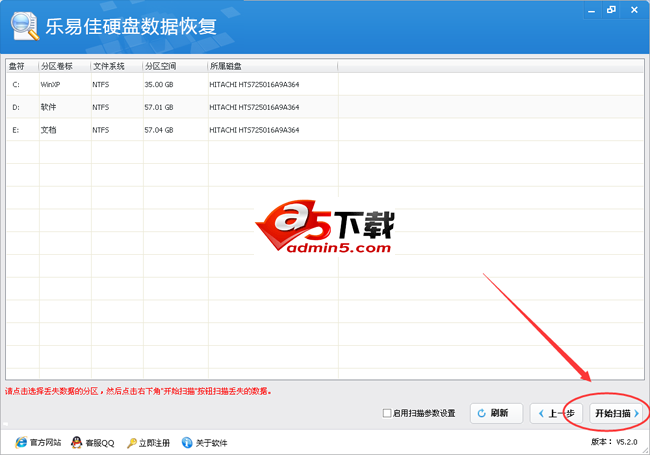
Task: Minimize the application window
Action: click(x=592, y=10)
